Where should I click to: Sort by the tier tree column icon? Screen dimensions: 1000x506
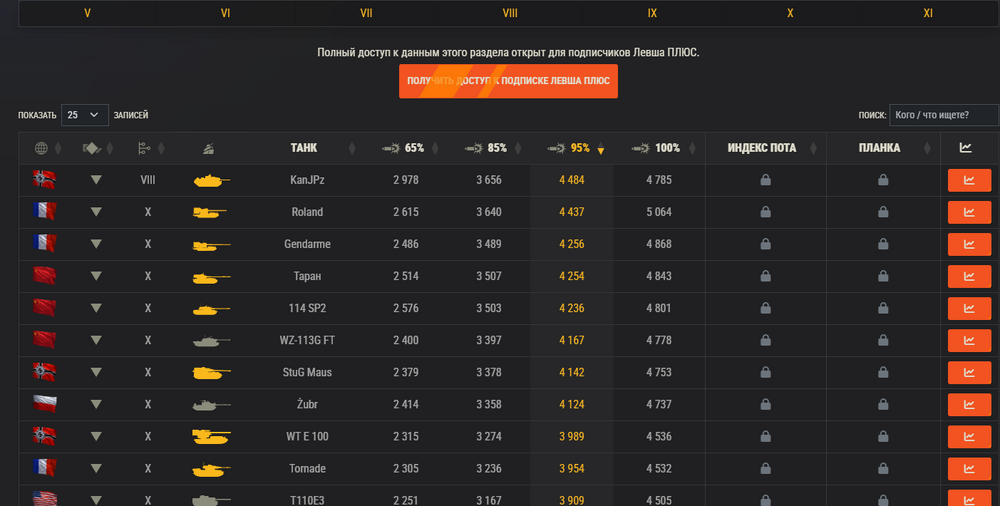144,149
